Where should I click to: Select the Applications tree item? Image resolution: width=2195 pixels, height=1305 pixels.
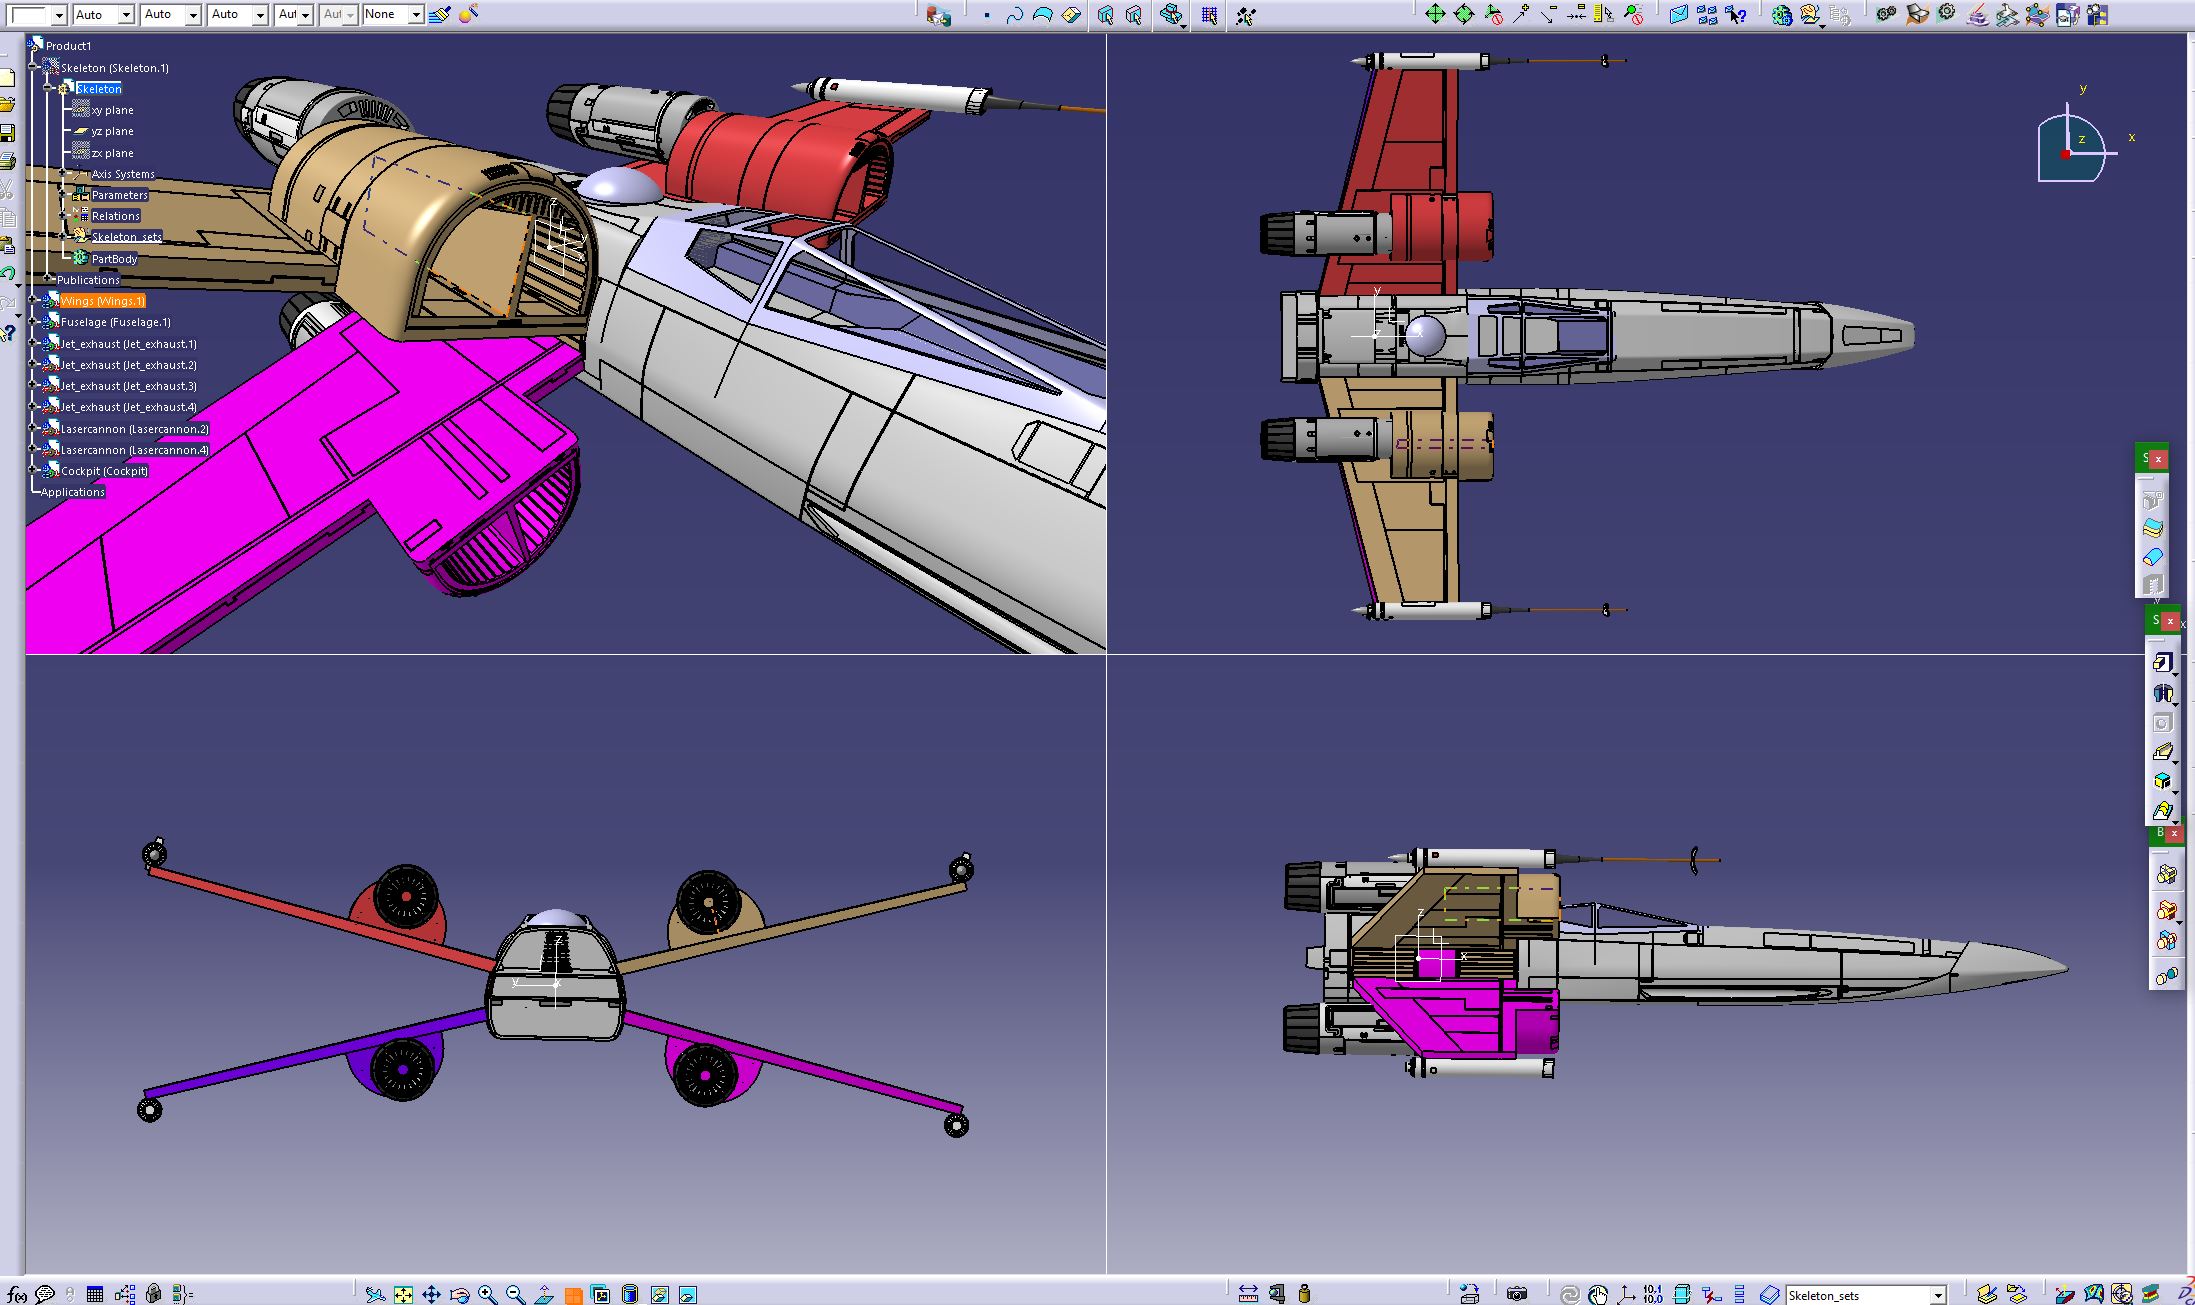[x=73, y=492]
